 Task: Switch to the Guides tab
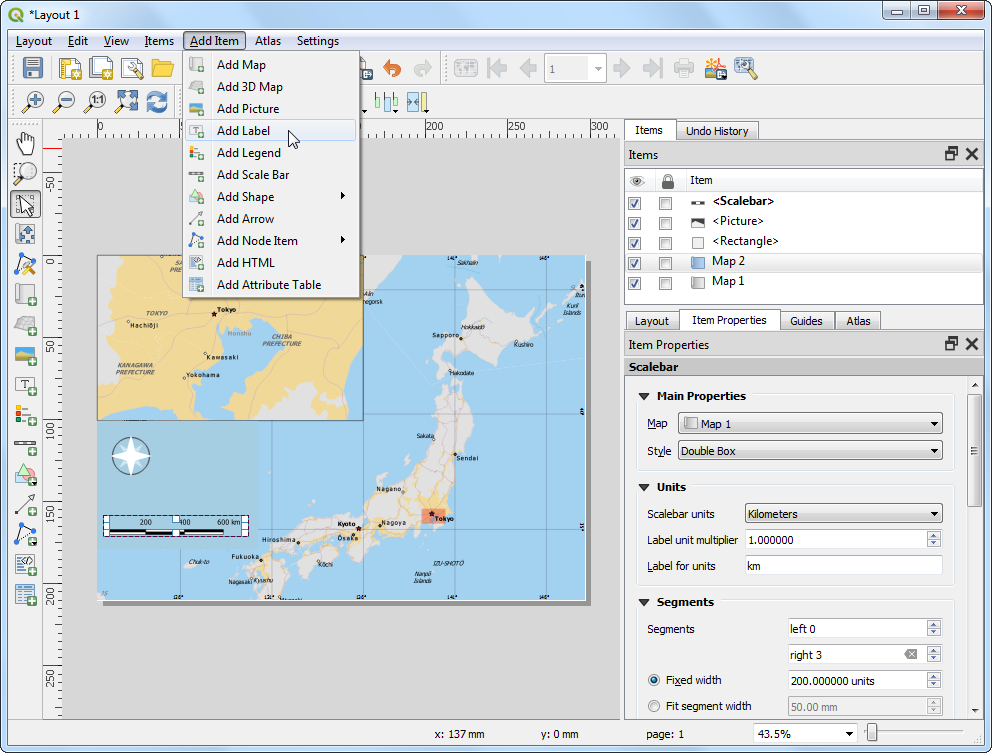coord(806,321)
